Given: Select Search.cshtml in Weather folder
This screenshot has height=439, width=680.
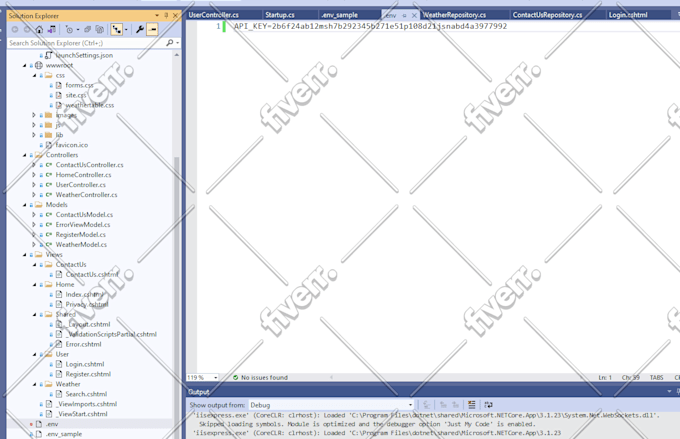Looking at the screenshot, I should point(86,394).
